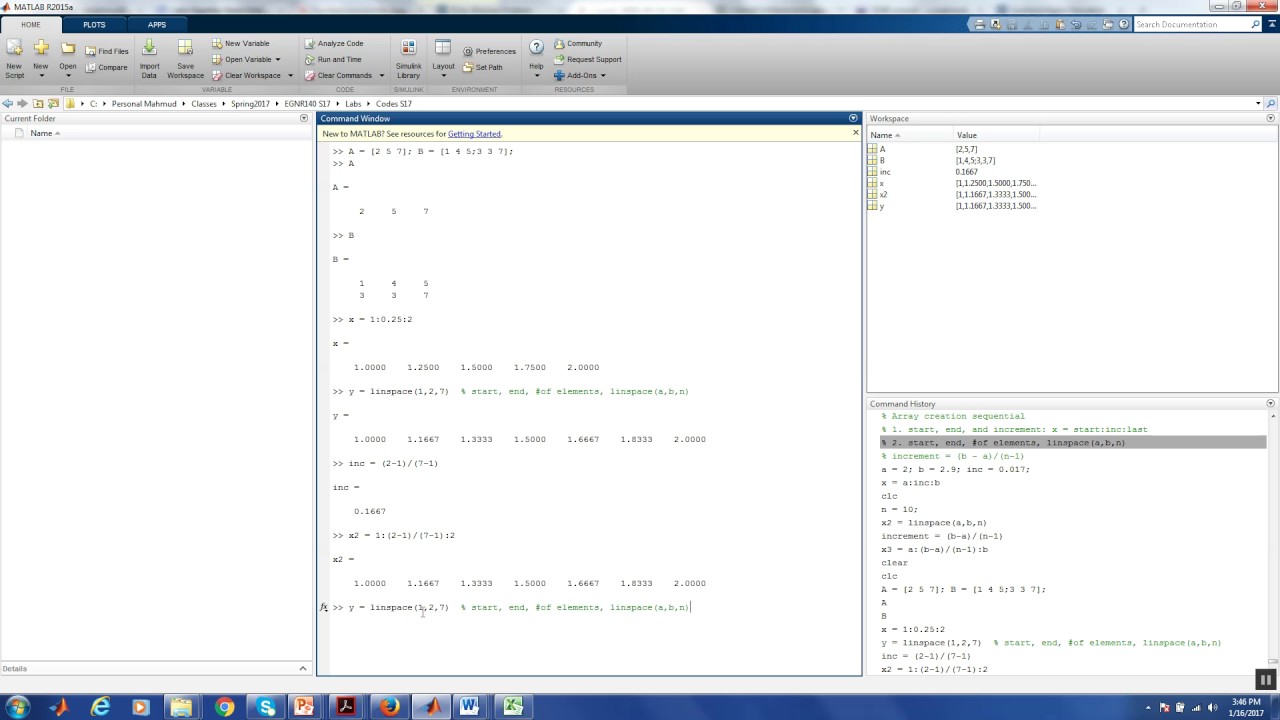
Task: Open Workspace panel actions menu
Action: [x=1271, y=118]
